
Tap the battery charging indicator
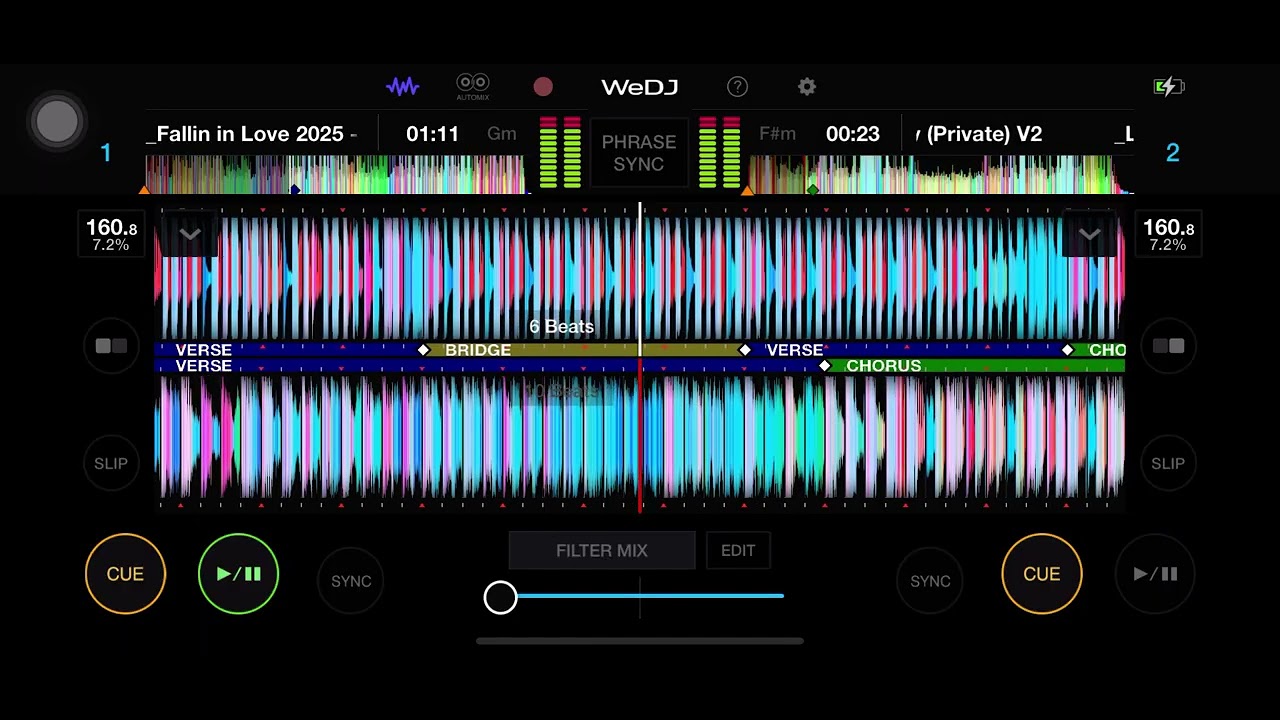(x=1169, y=87)
